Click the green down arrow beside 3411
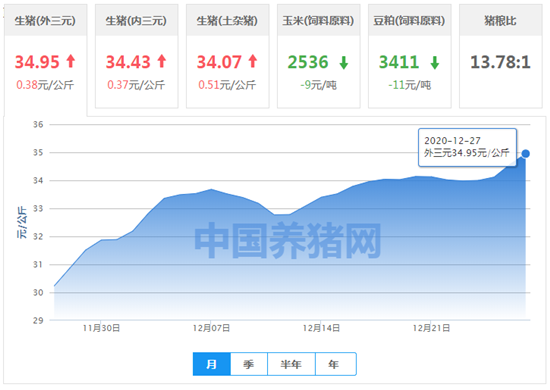The width and height of the screenshot is (550, 390). pyautogui.click(x=435, y=63)
